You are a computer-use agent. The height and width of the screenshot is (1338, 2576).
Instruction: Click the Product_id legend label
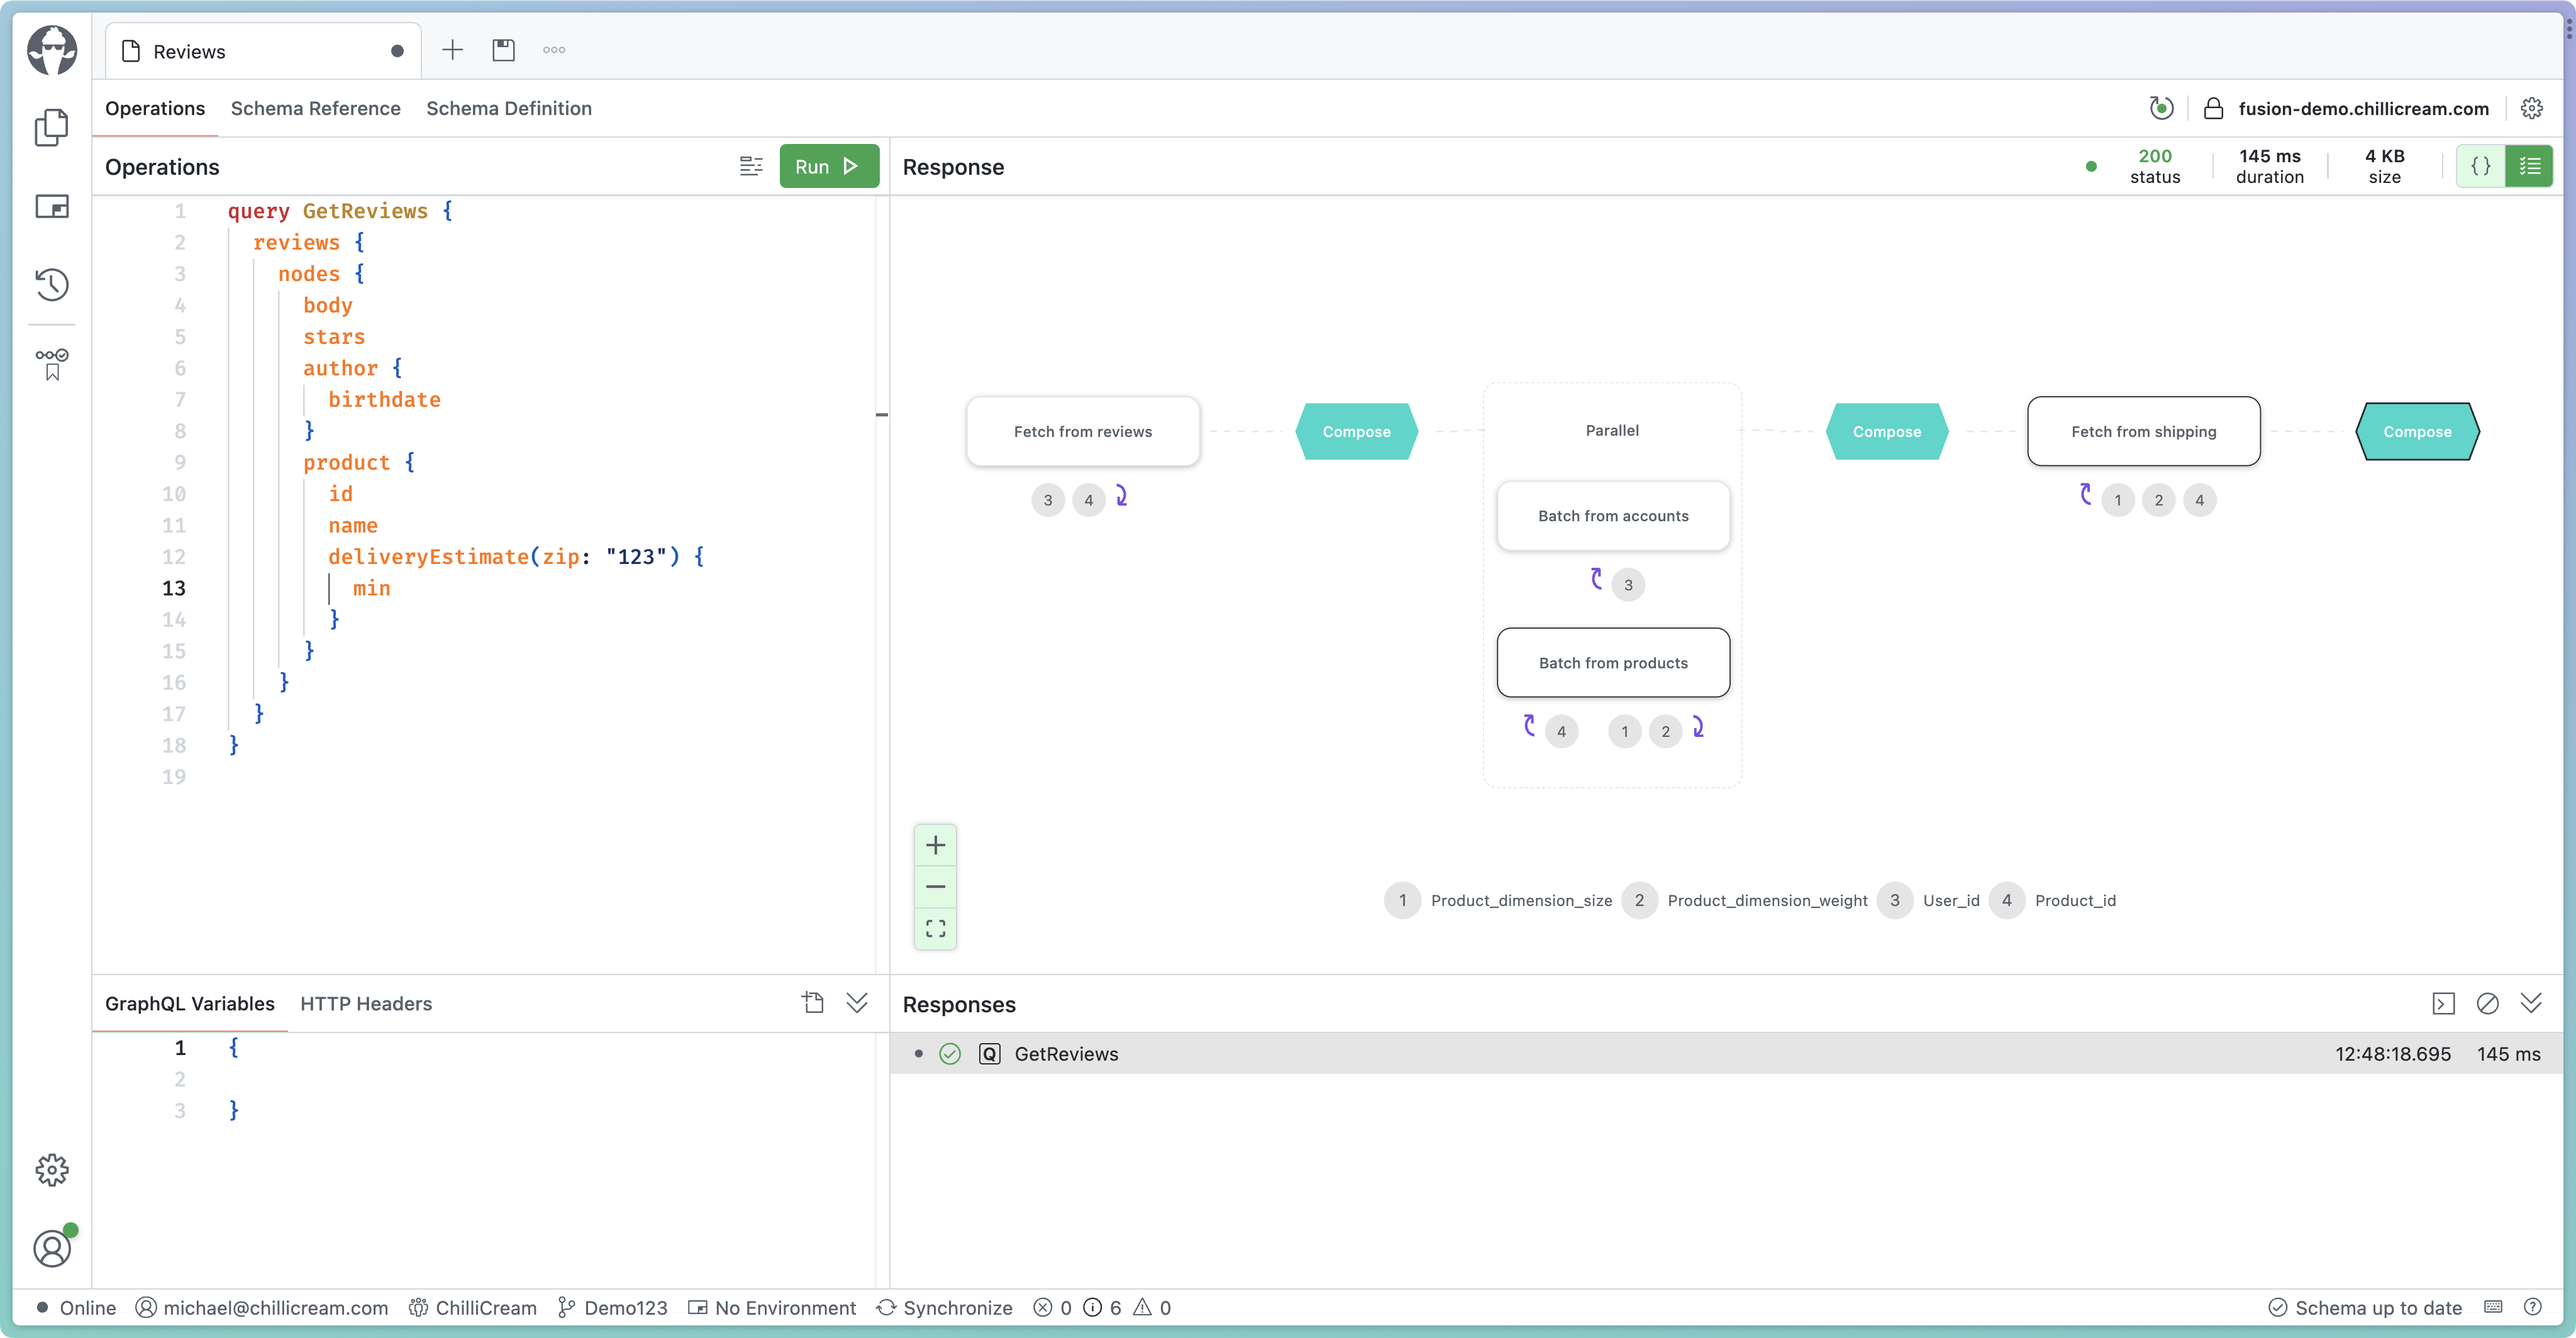point(2075,900)
